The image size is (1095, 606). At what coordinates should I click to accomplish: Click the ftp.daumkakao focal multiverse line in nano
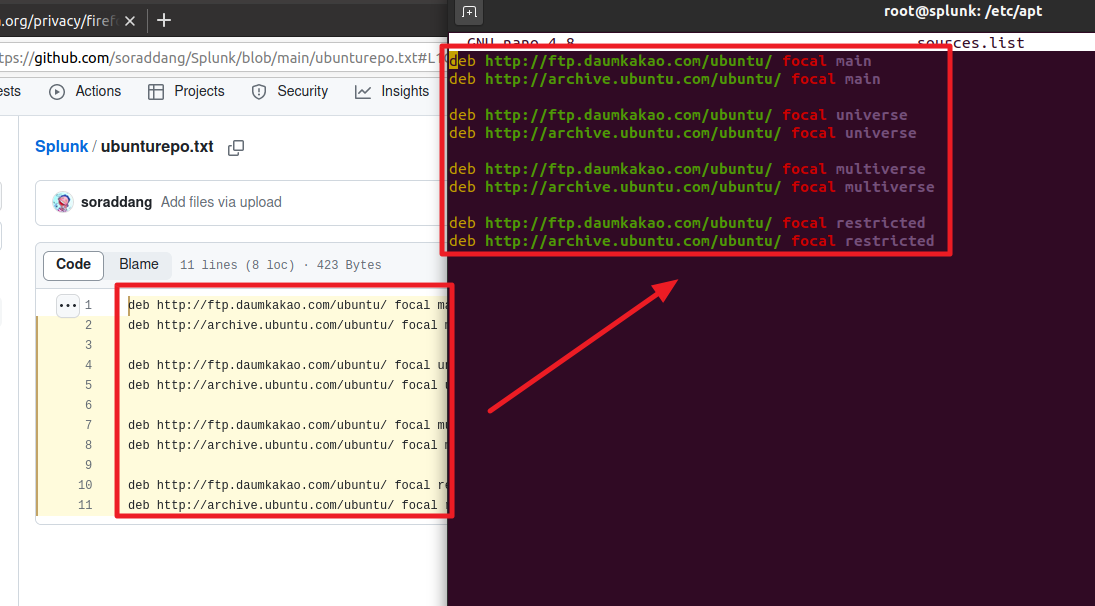tap(687, 169)
